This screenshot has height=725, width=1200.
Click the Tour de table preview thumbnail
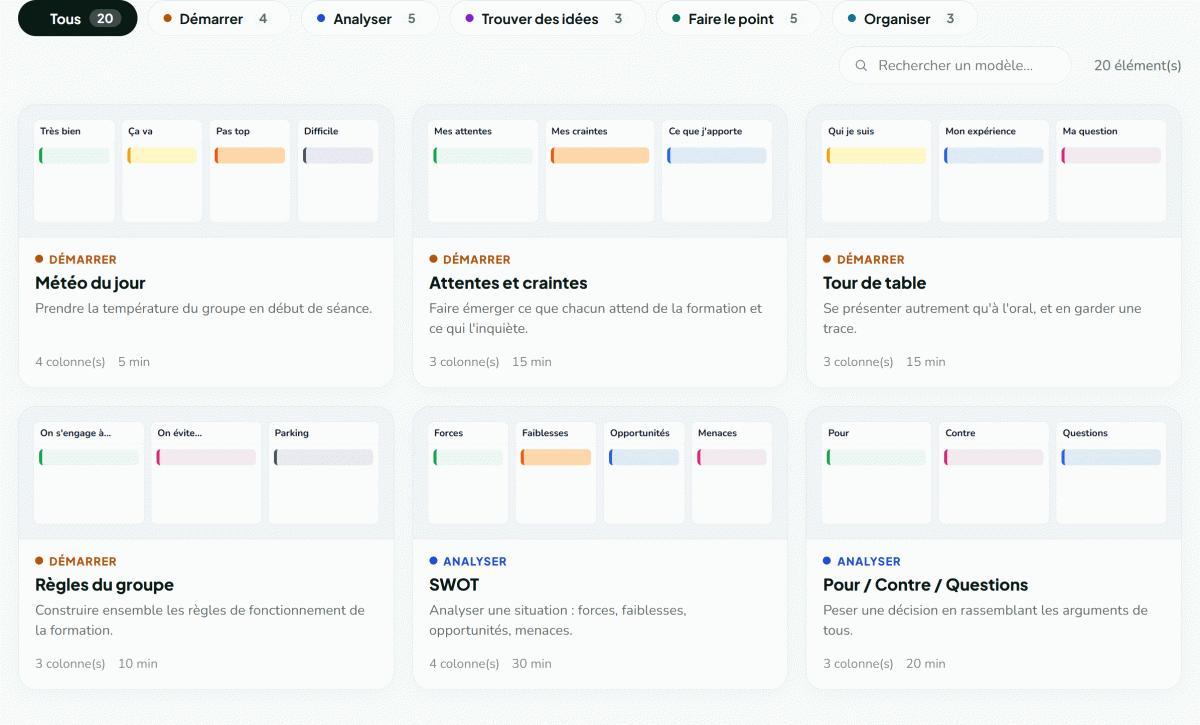(993, 171)
